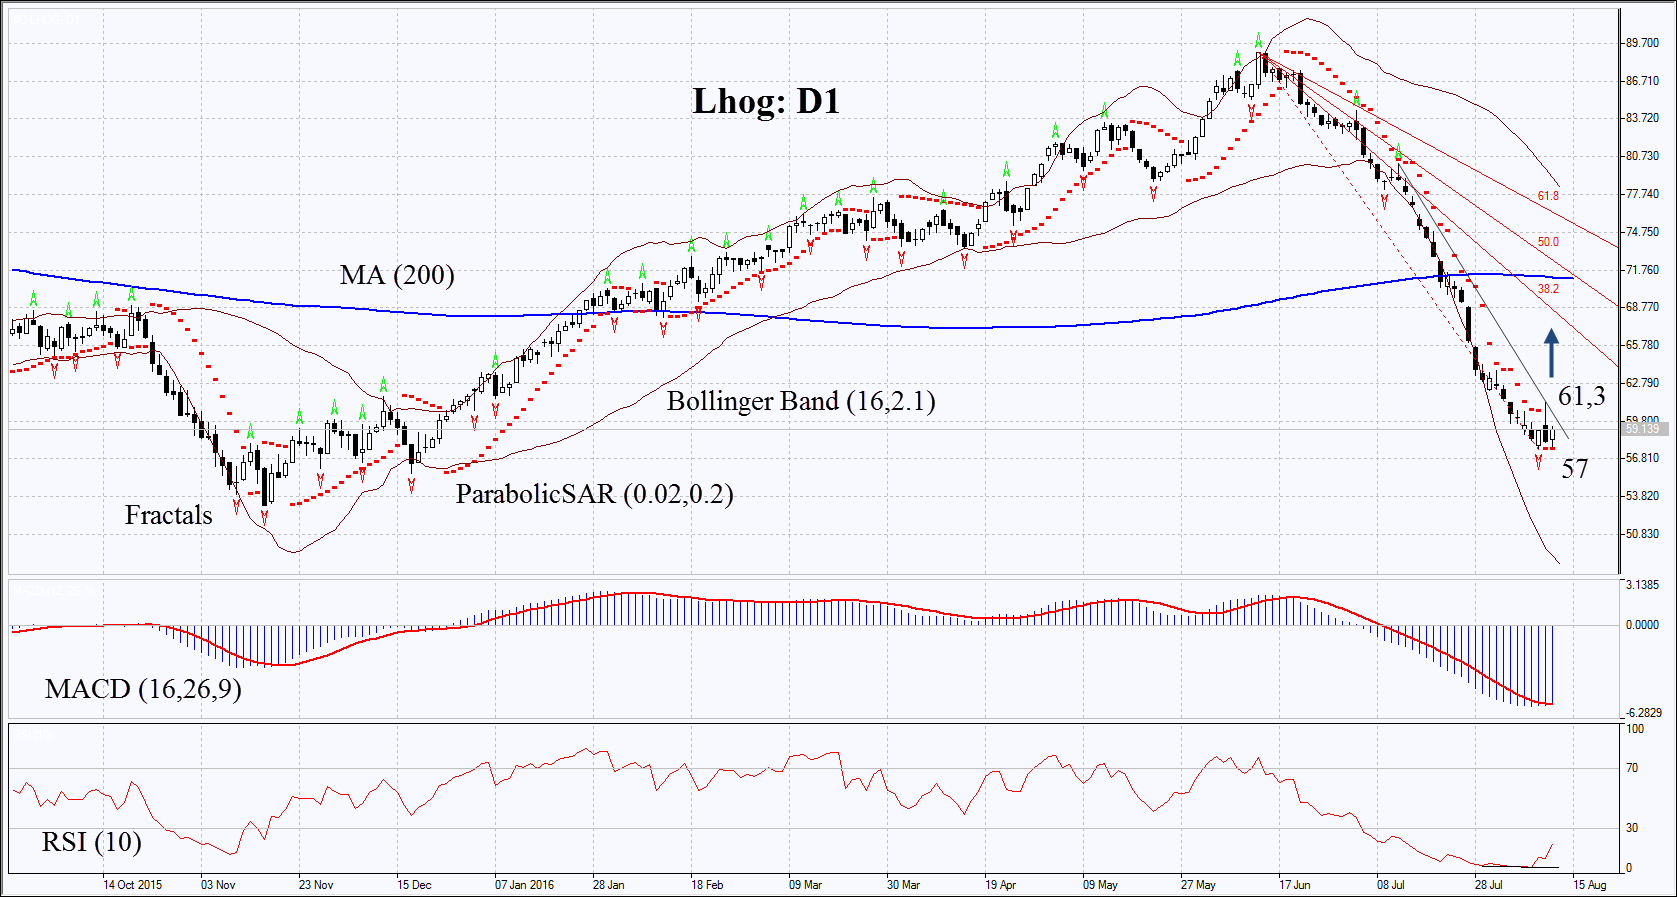Click the '28 Jan' date label
The height and width of the screenshot is (897, 1677).
pyautogui.click(x=609, y=885)
